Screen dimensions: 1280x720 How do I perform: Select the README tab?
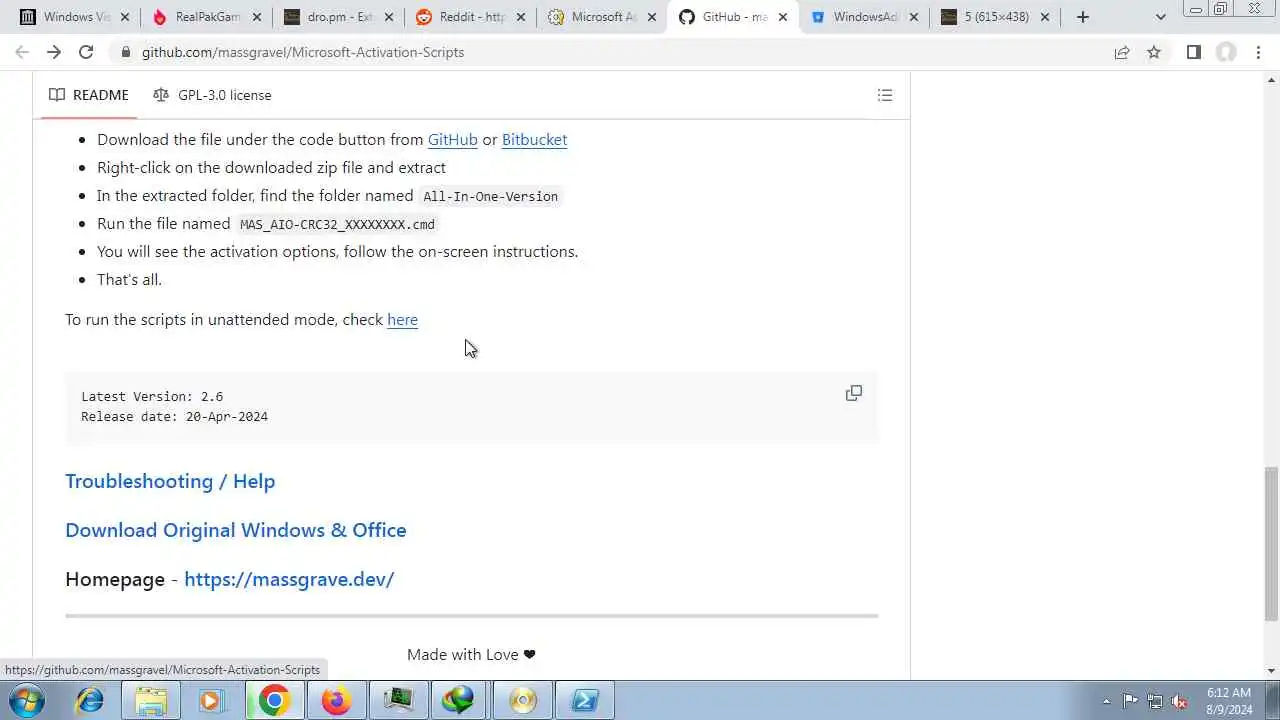[89, 95]
